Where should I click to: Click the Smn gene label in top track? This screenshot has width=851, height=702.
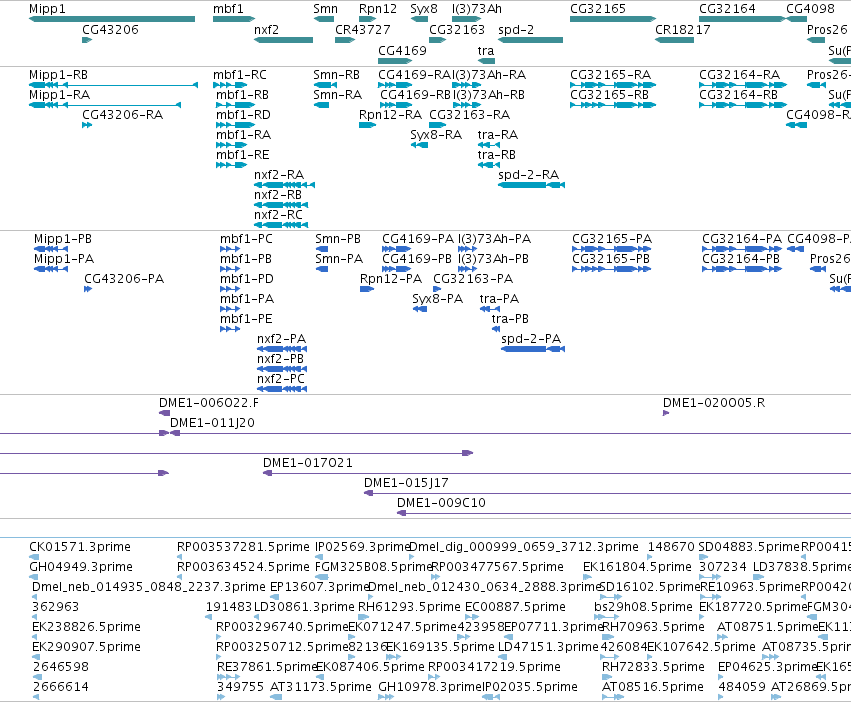click(326, 9)
